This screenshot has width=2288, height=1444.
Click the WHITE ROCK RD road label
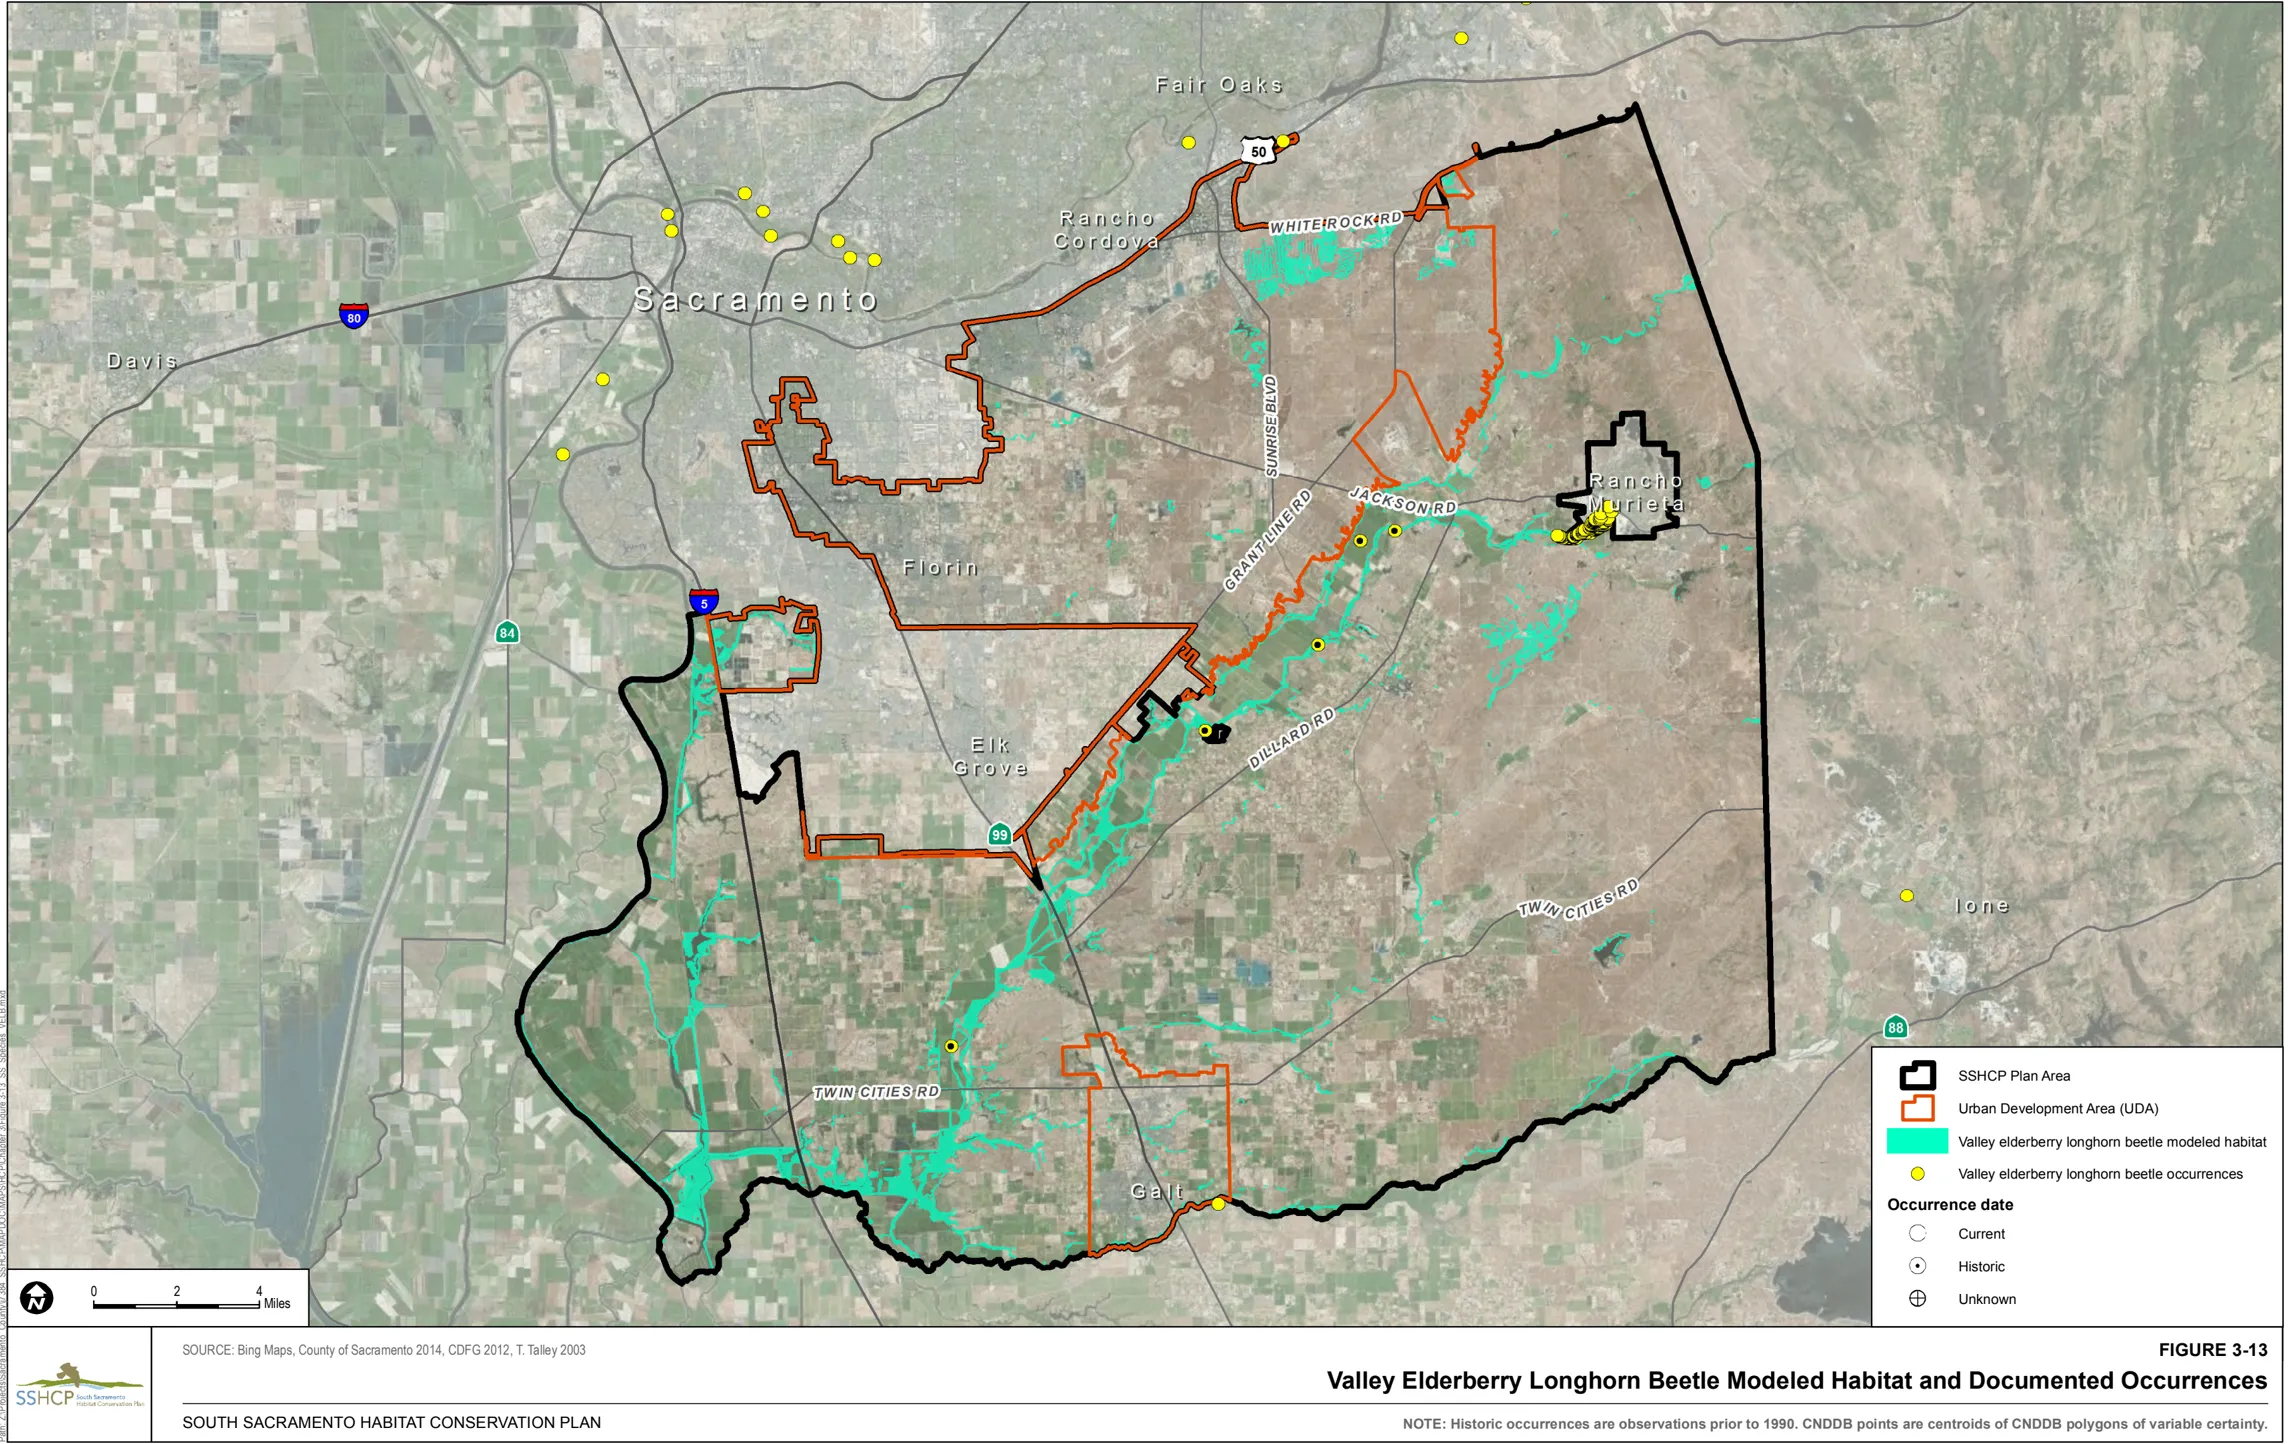tap(1336, 223)
